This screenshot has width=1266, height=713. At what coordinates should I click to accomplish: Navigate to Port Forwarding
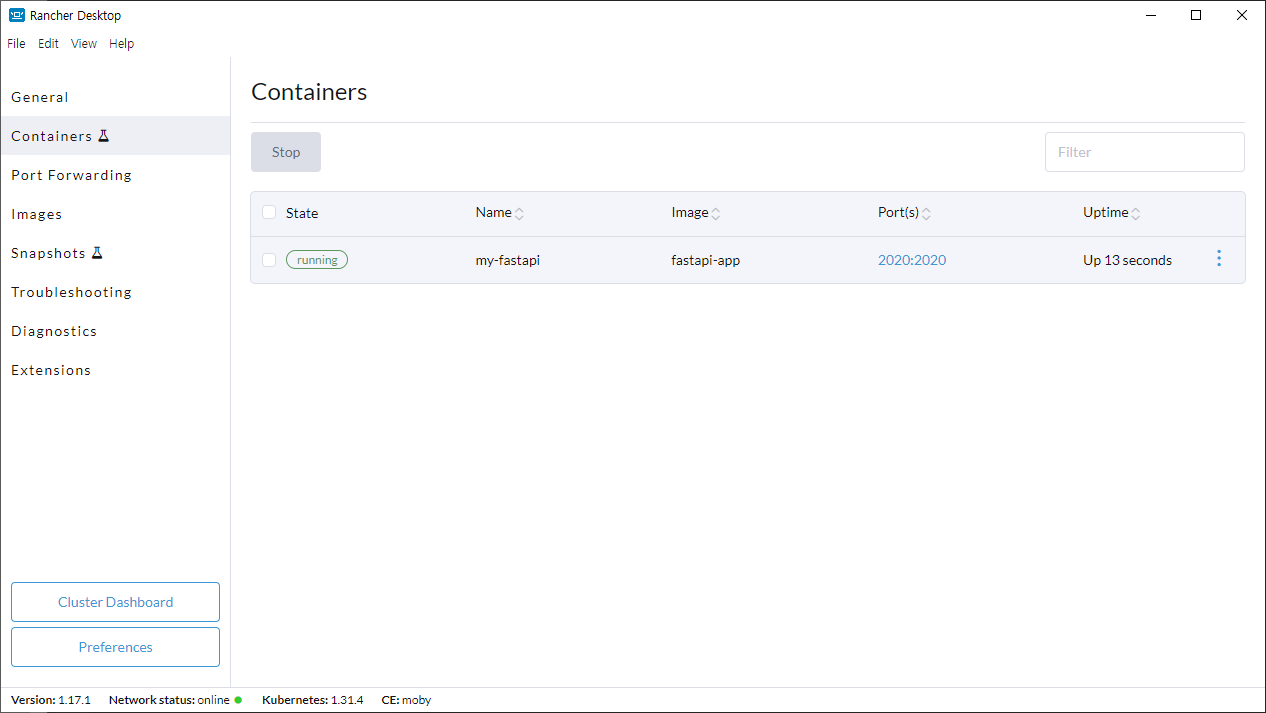coord(115,175)
